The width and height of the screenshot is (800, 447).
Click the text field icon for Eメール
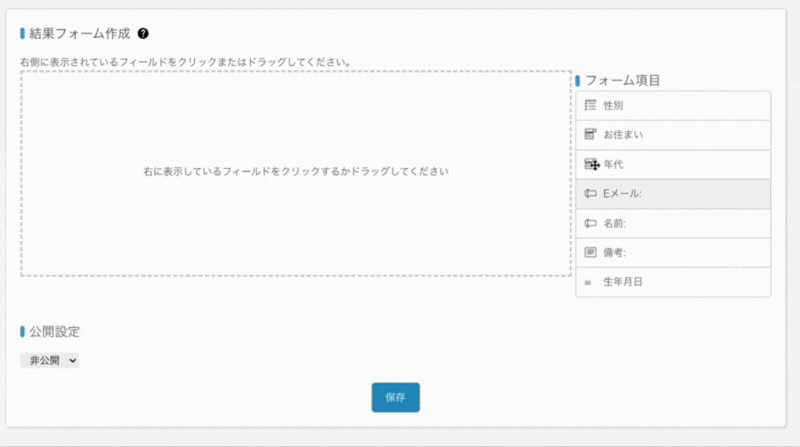tap(590, 194)
